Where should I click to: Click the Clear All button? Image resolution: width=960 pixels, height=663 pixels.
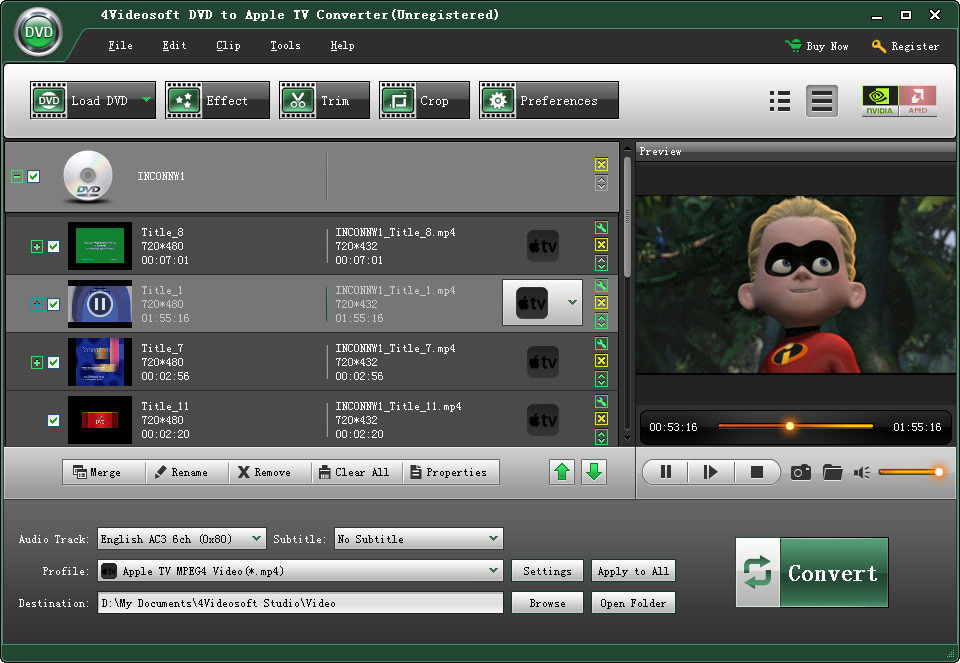pos(358,472)
